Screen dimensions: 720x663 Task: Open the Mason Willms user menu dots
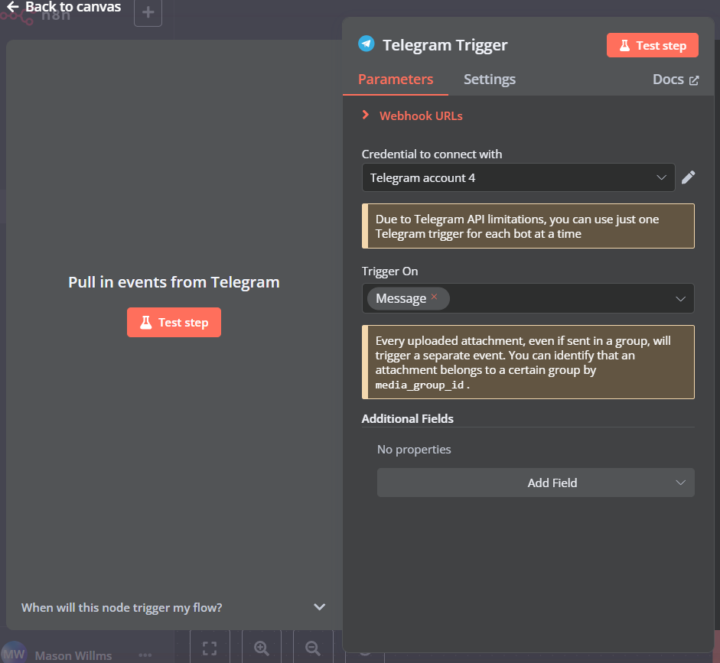click(145, 655)
